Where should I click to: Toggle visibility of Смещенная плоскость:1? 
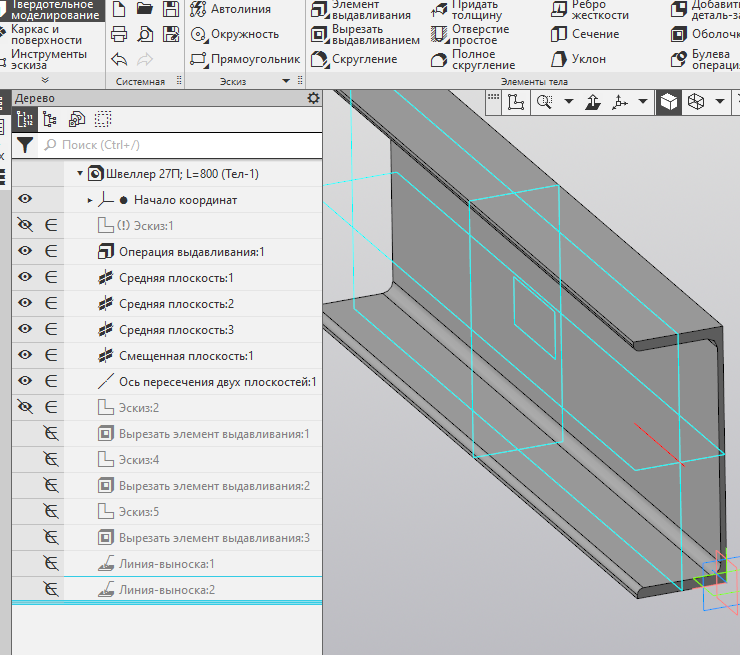(x=25, y=355)
